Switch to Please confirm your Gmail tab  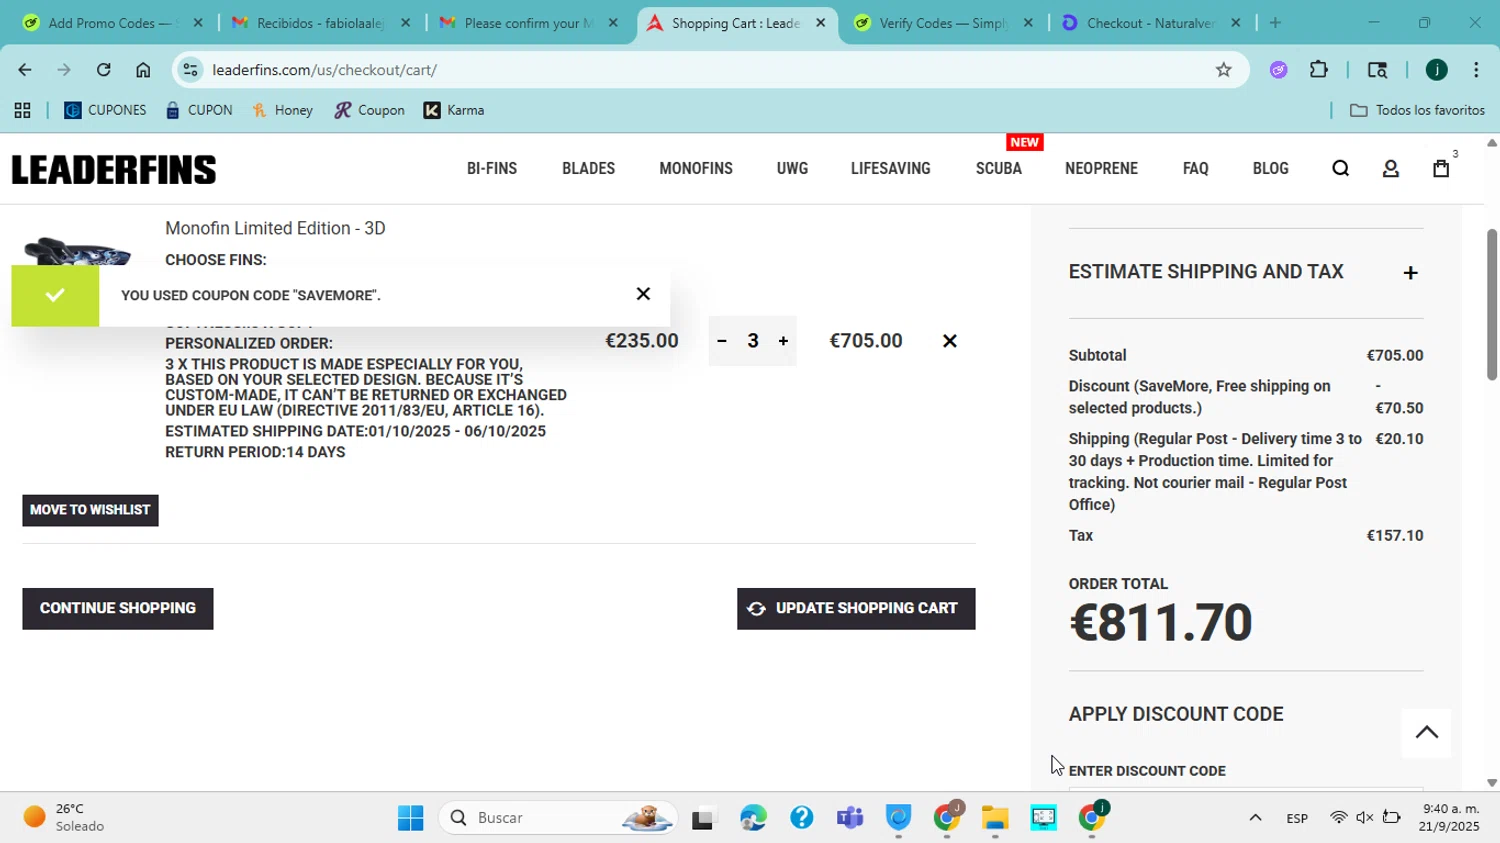click(x=528, y=23)
